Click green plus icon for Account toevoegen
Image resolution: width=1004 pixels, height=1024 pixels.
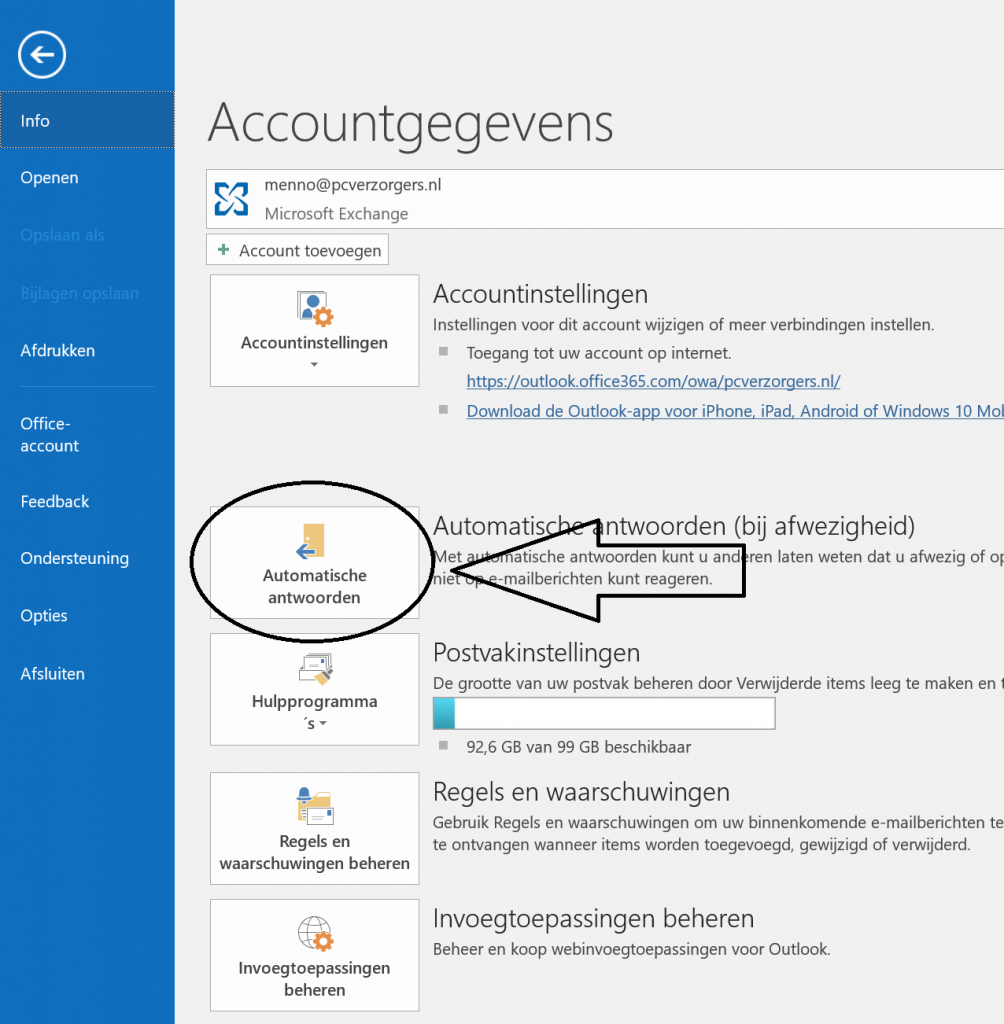(x=223, y=249)
